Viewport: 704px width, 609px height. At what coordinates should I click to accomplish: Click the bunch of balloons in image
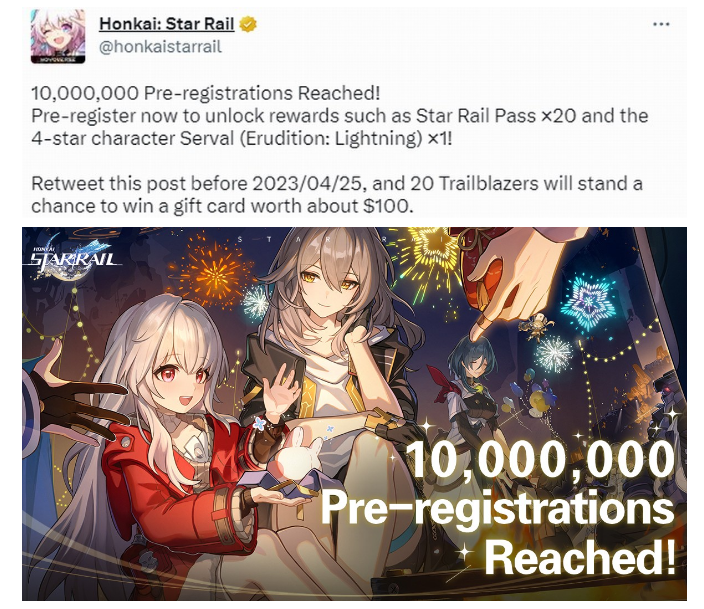point(534,395)
